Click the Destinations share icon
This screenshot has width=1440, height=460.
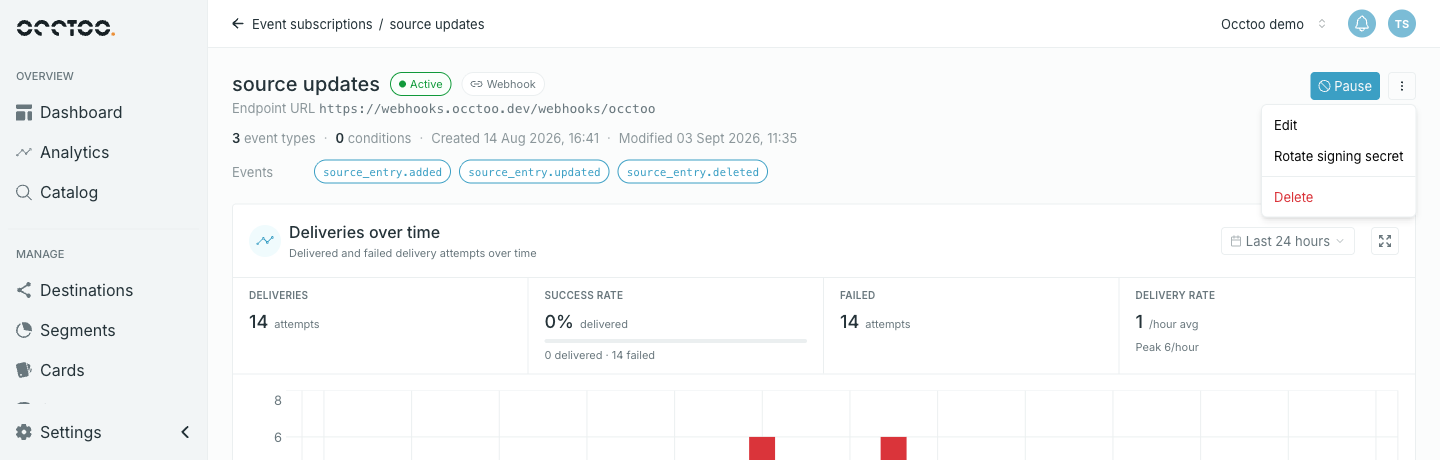[x=24, y=290]
